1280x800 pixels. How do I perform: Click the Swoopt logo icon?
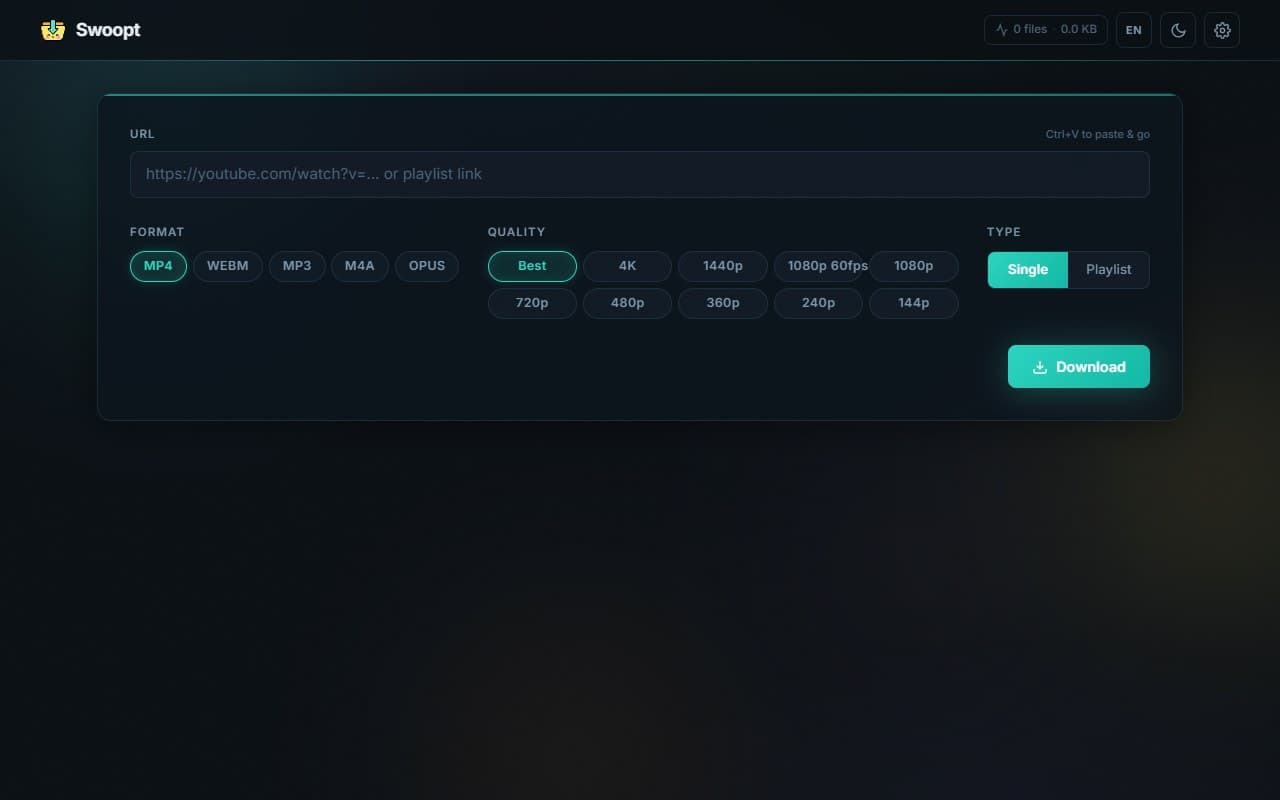[53, 30]
